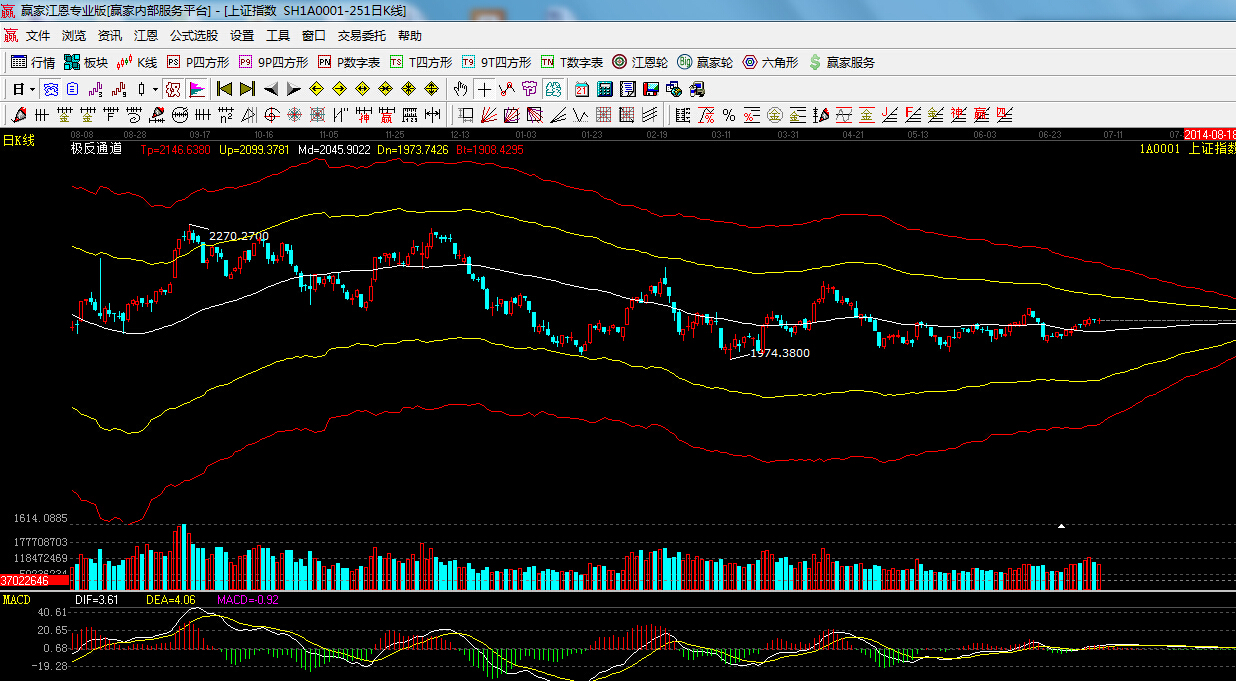The width and height of the screenshot is (1236, 681).
Task: Open the 公式选股 menu
Action: (x=193, y=36)
